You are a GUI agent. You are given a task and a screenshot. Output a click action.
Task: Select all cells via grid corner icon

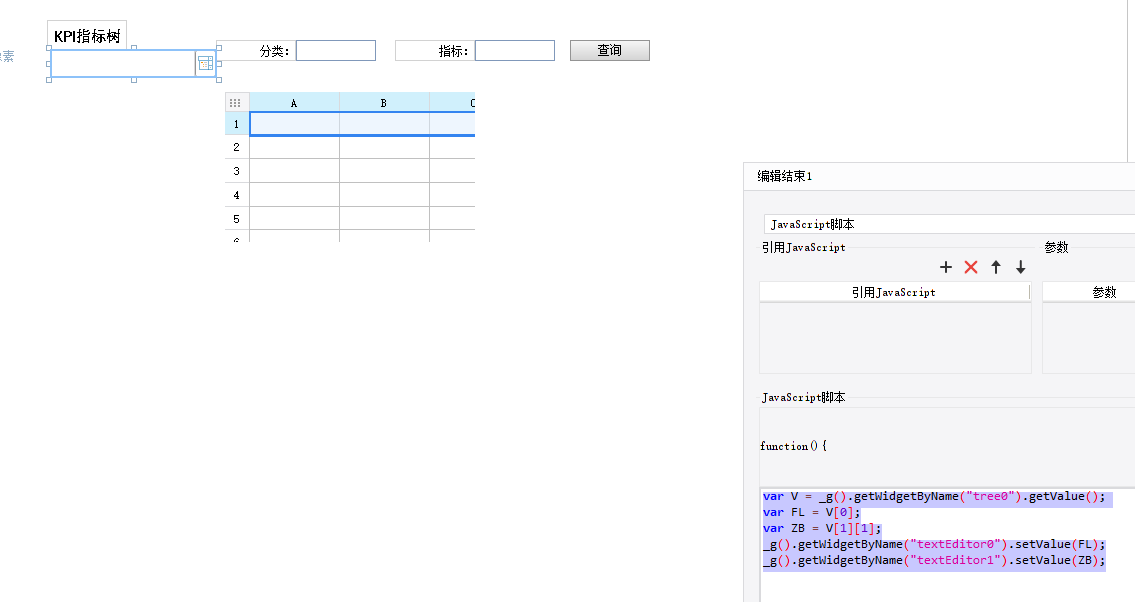[235, 103]
